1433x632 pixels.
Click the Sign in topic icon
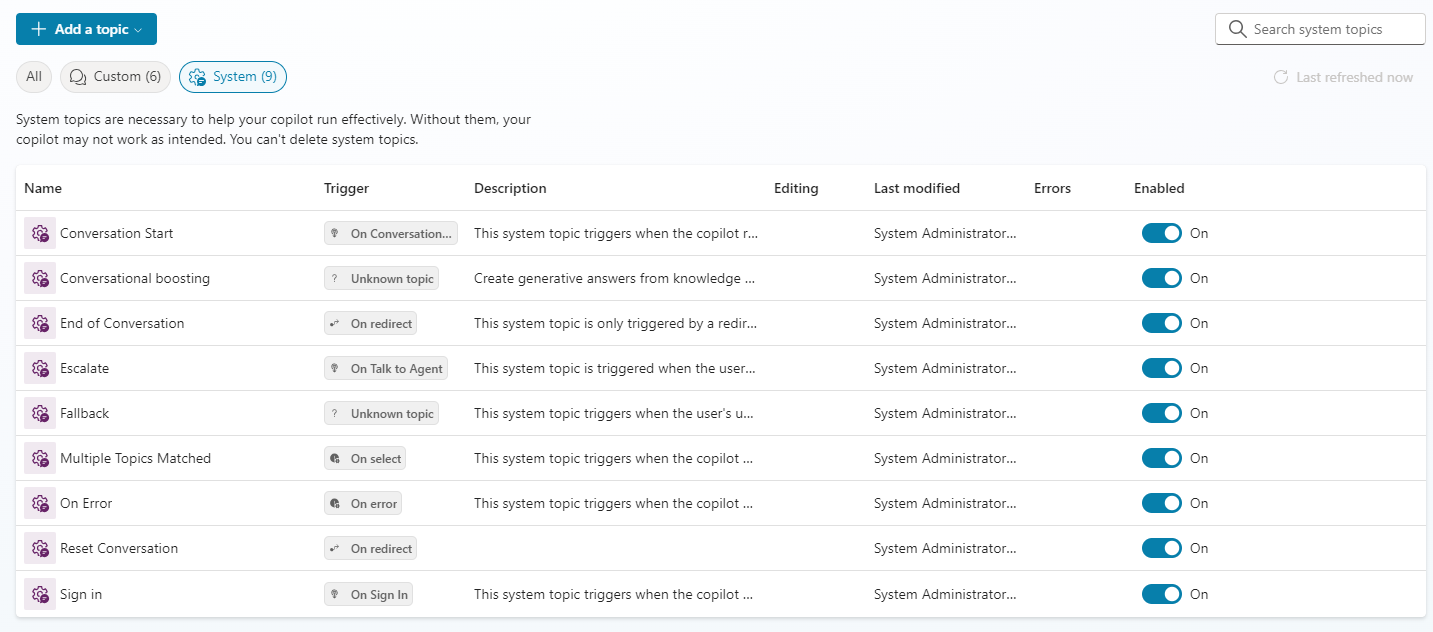(40, 594)
